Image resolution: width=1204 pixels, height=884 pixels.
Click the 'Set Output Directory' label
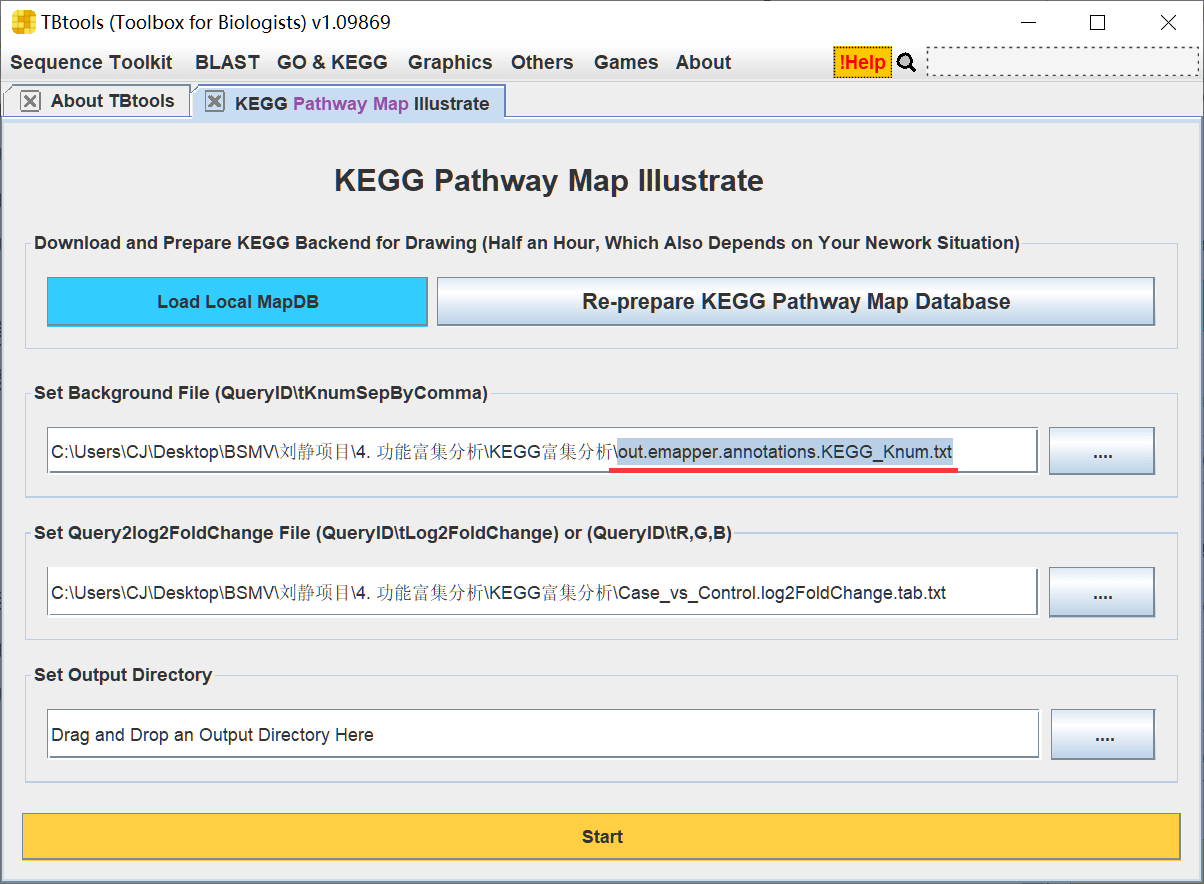click(x=123, y=675)
